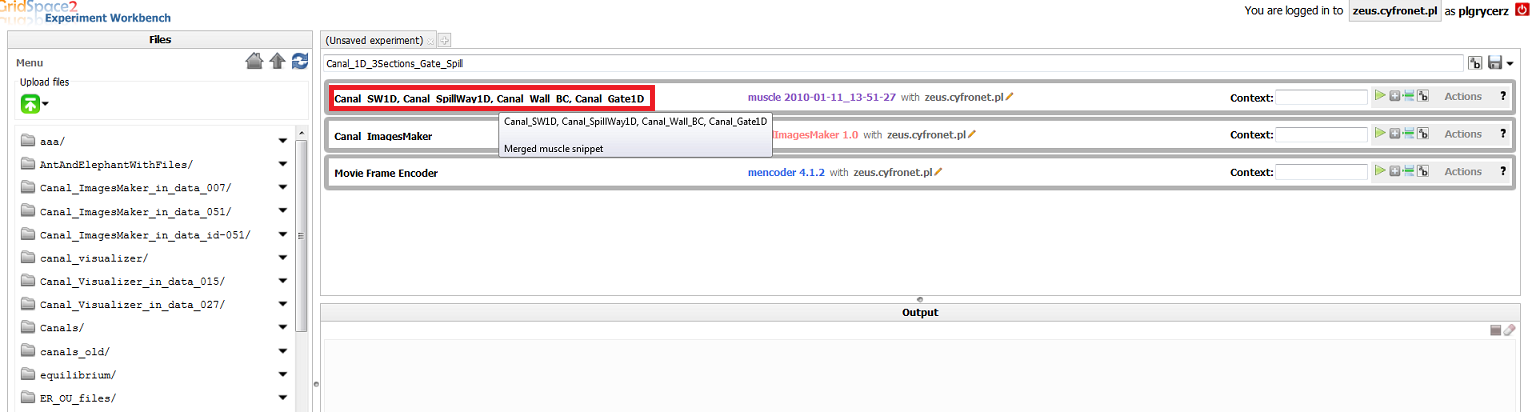The image size is (1535, 418).
Task: Clear the Output panel with eraser icon
Action: 1510,330
